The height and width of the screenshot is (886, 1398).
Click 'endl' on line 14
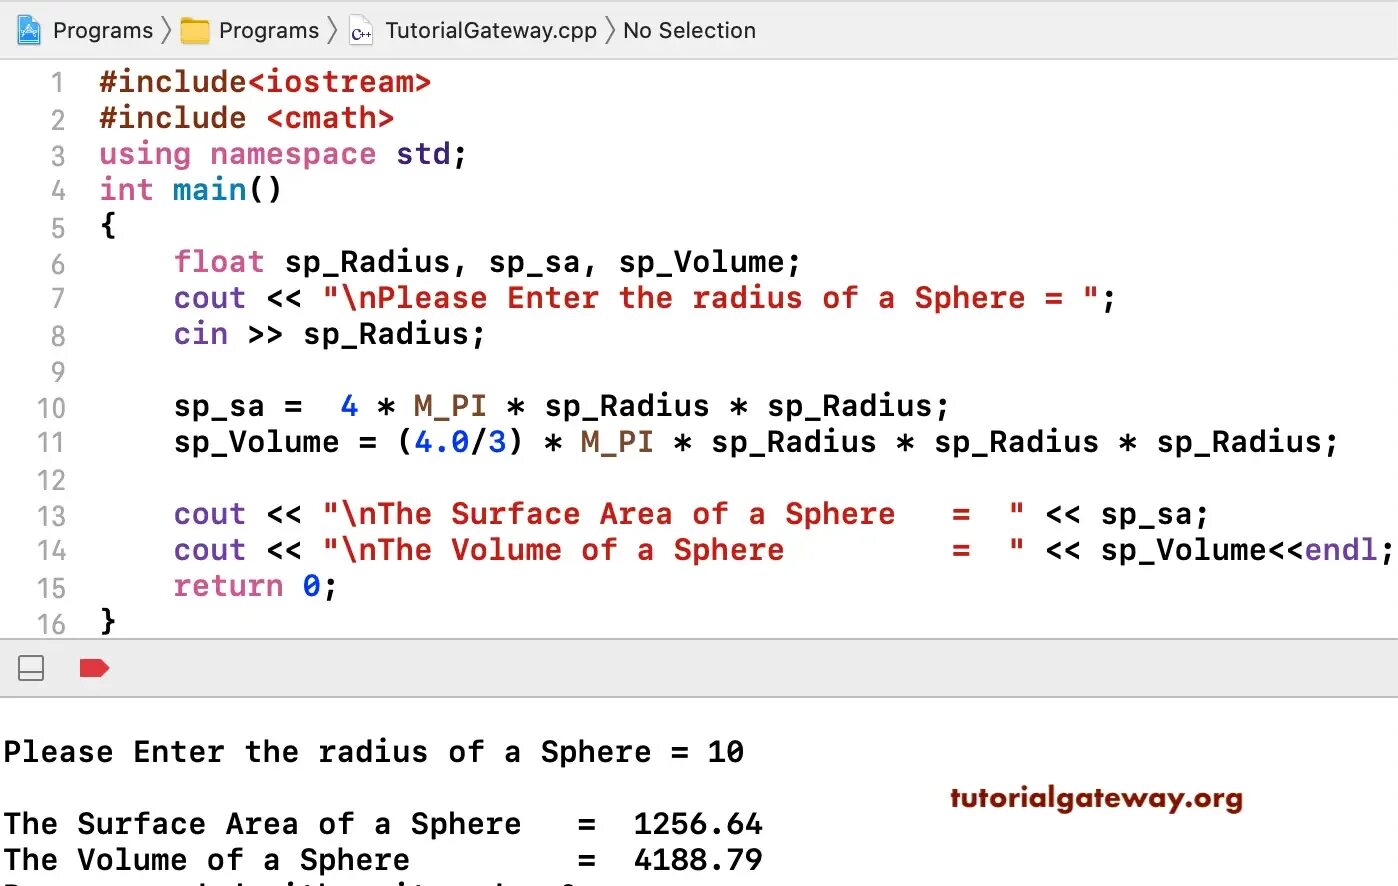[1341, 550]
